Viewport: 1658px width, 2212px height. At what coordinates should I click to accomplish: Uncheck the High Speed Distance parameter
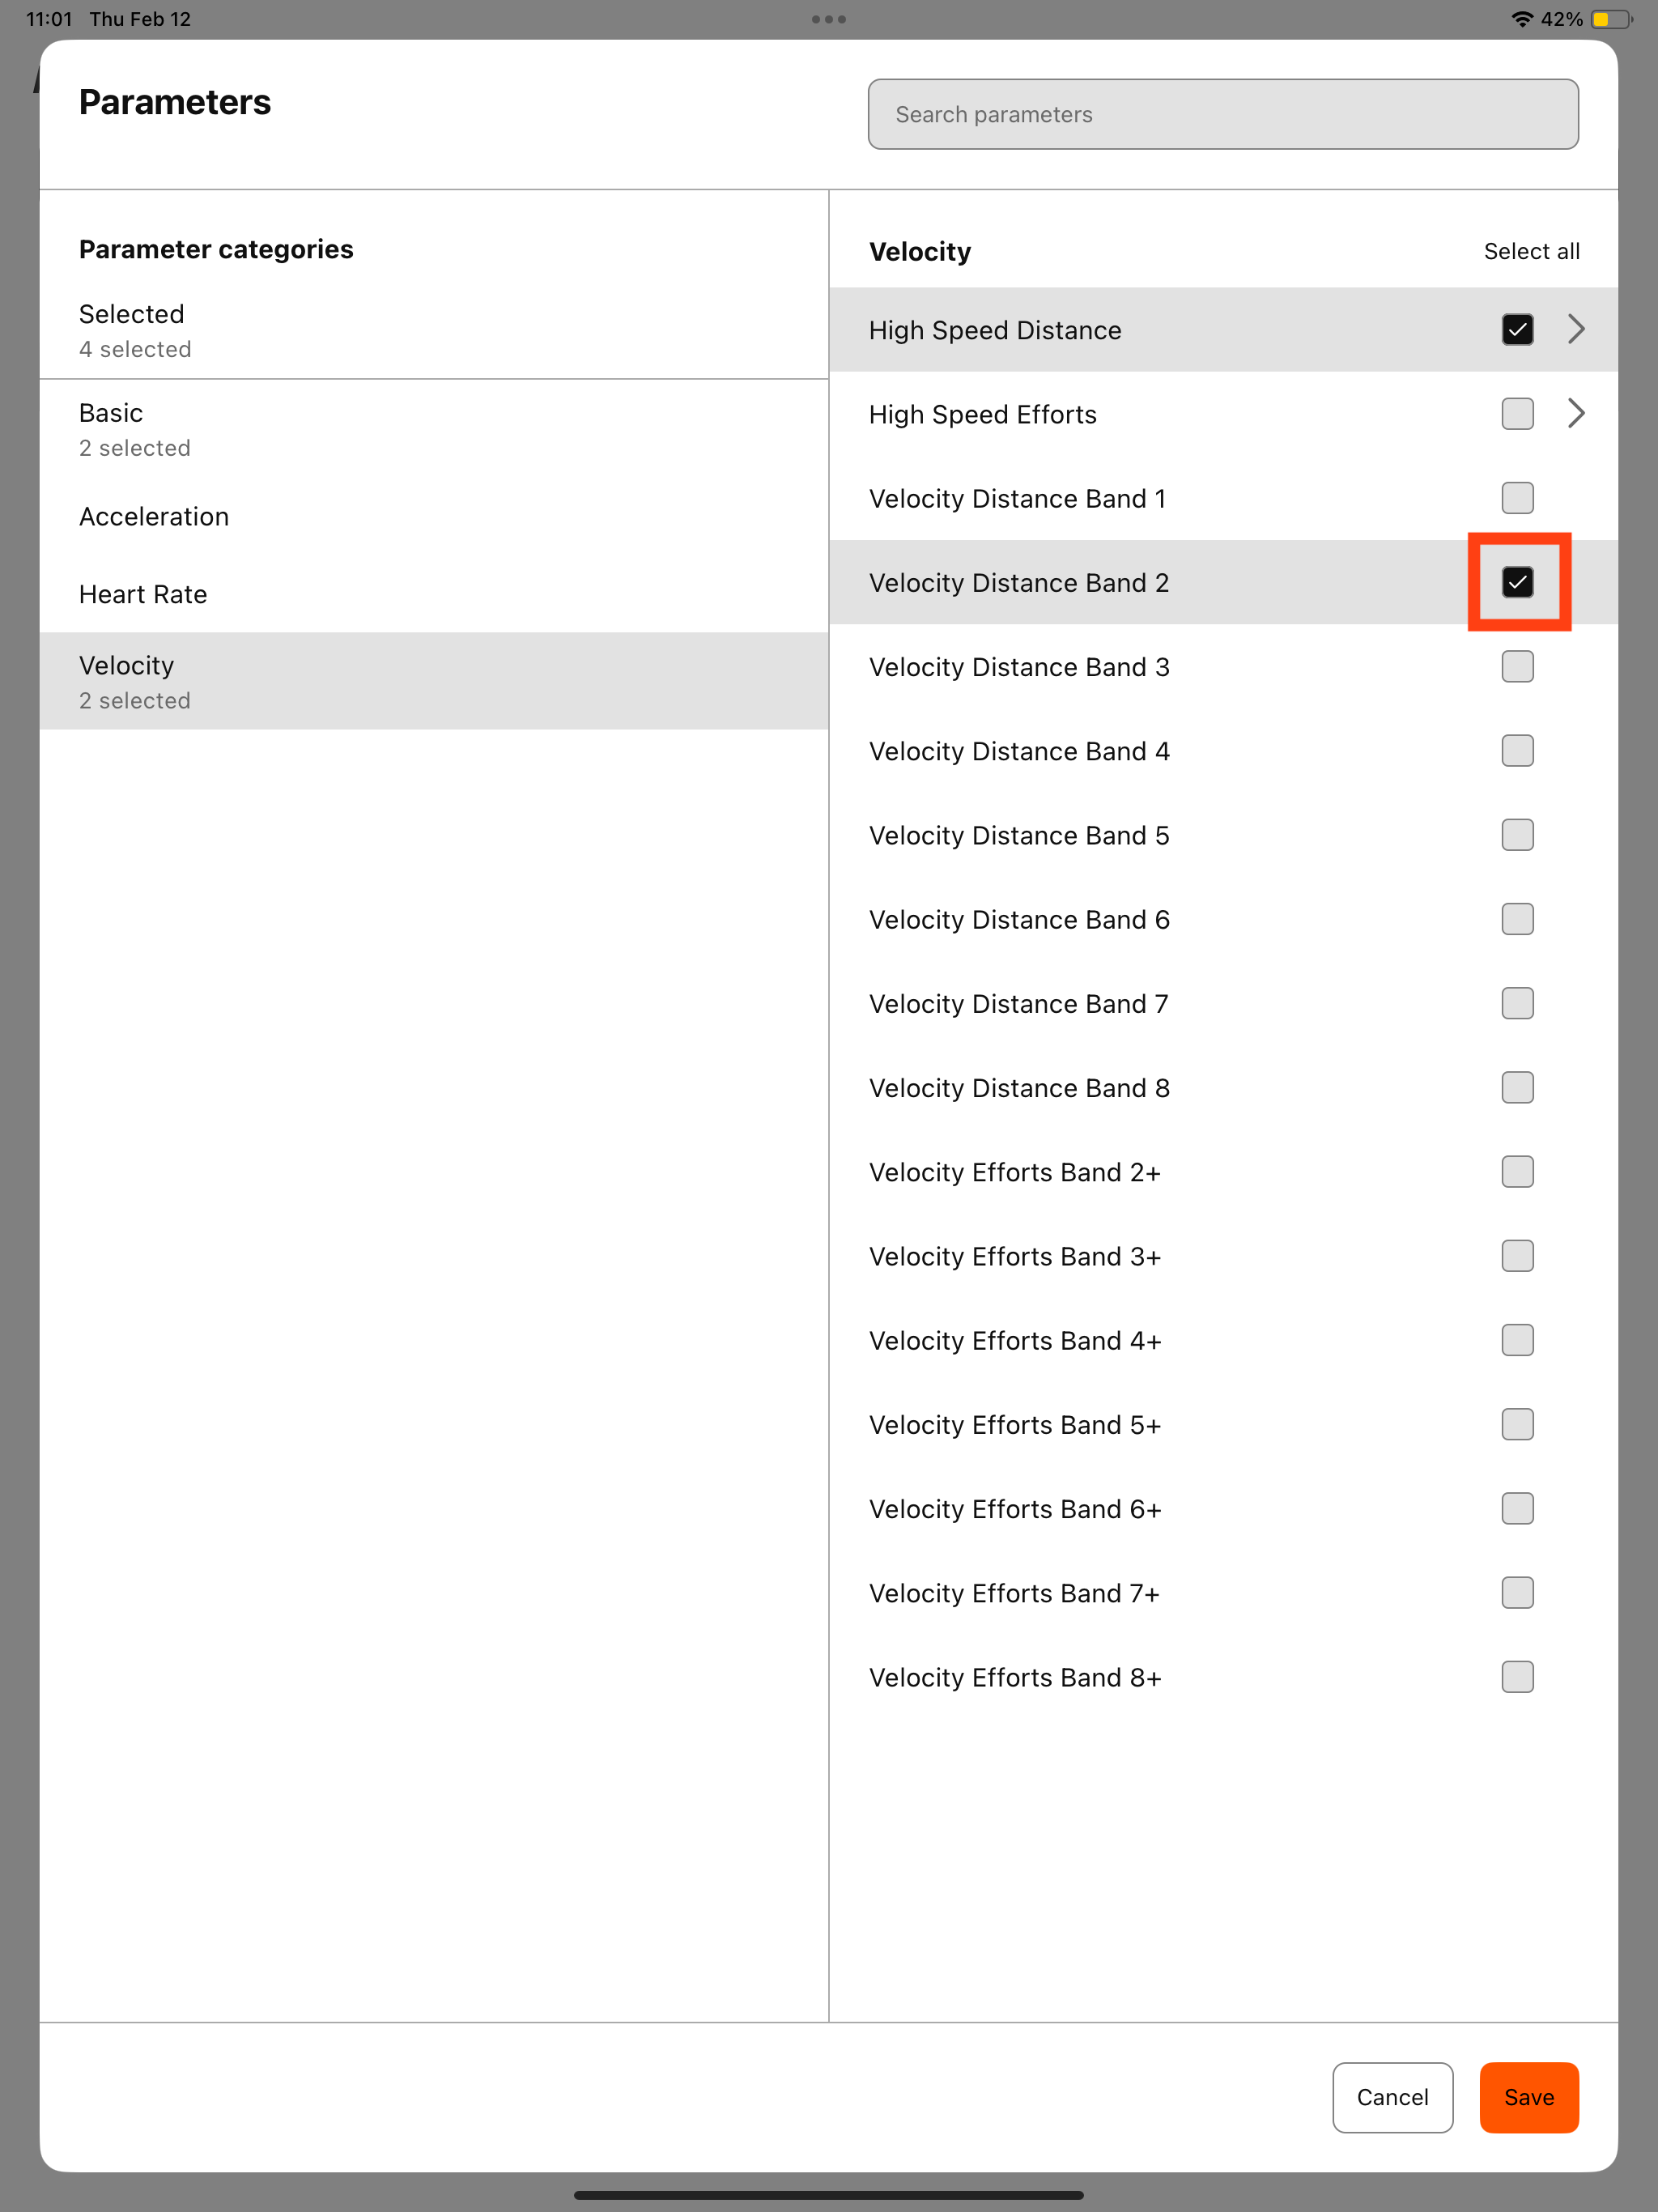[x=1517, y=329]
